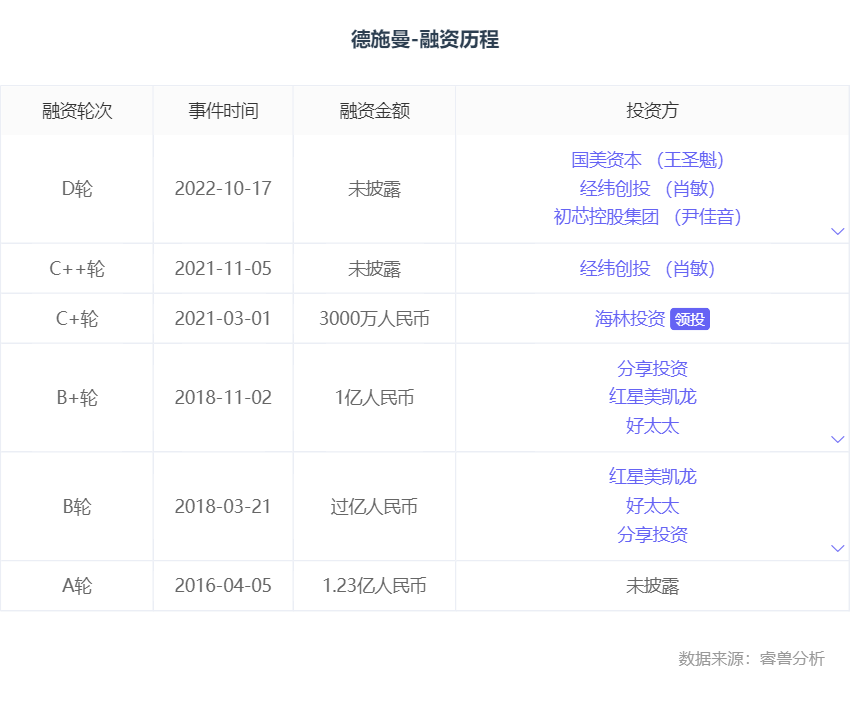Open 分享投资 link in B+轮 row
Image resolution: width=850 pixels, height=702 pixels.
coord(653,369)
